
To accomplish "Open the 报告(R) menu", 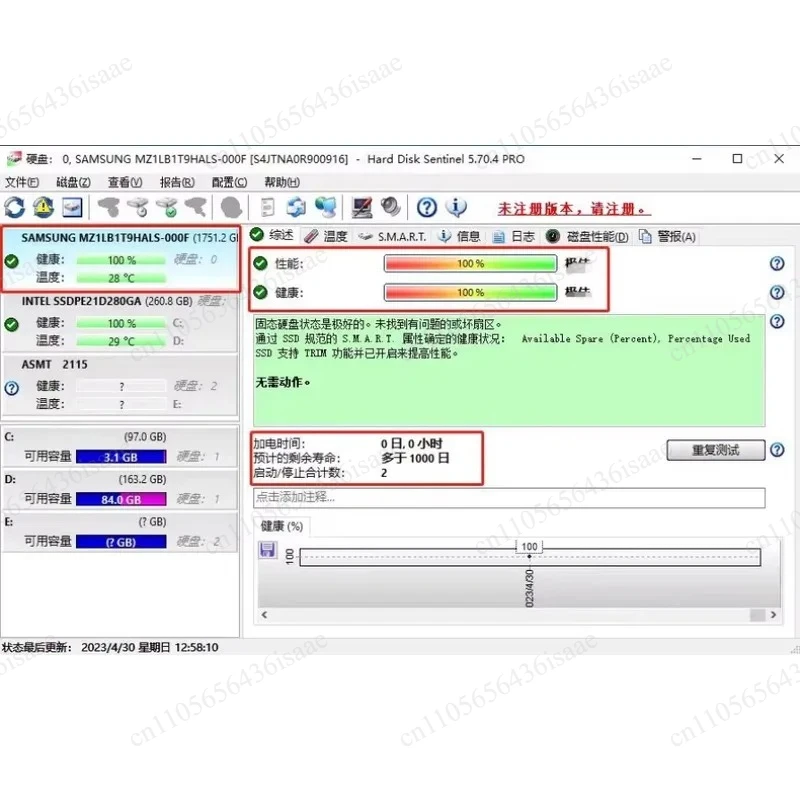I will (x=177, y=182).
